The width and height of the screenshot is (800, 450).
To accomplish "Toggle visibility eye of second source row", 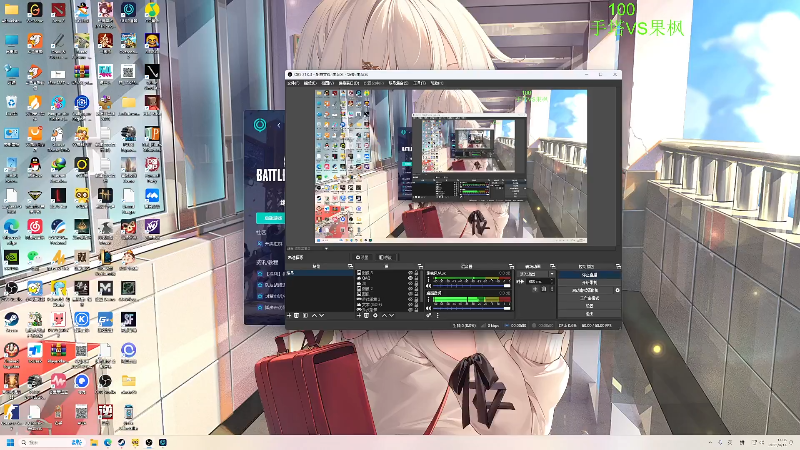I will point(410,278).
